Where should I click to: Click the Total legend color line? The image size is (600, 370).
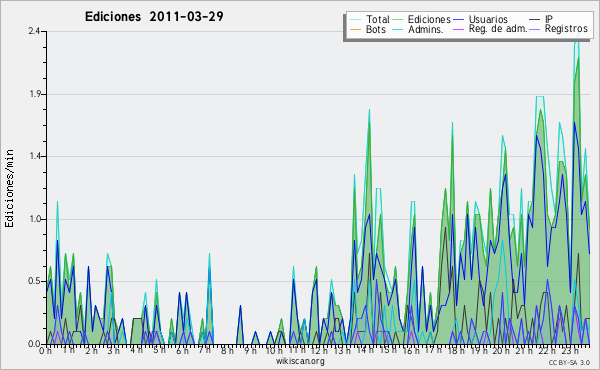point(355,20)
